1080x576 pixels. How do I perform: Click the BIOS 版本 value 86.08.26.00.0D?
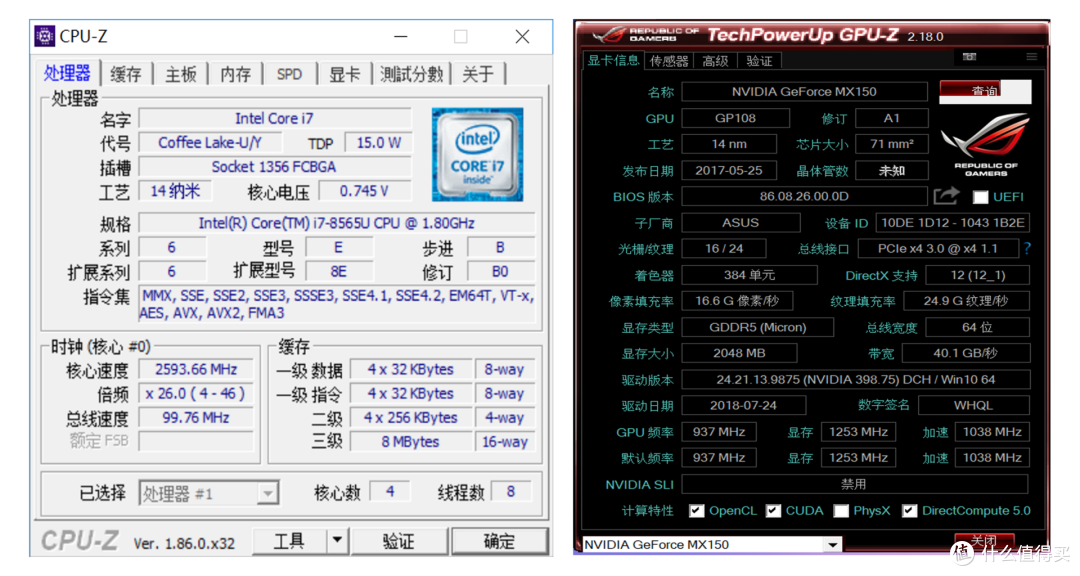click(804, 196)
